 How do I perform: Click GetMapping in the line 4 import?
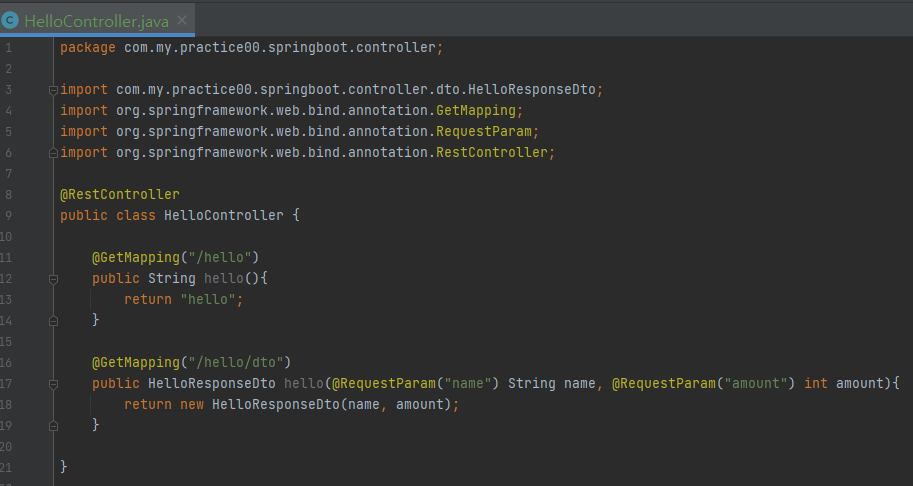pyautogui.click(x=476, y=111)
